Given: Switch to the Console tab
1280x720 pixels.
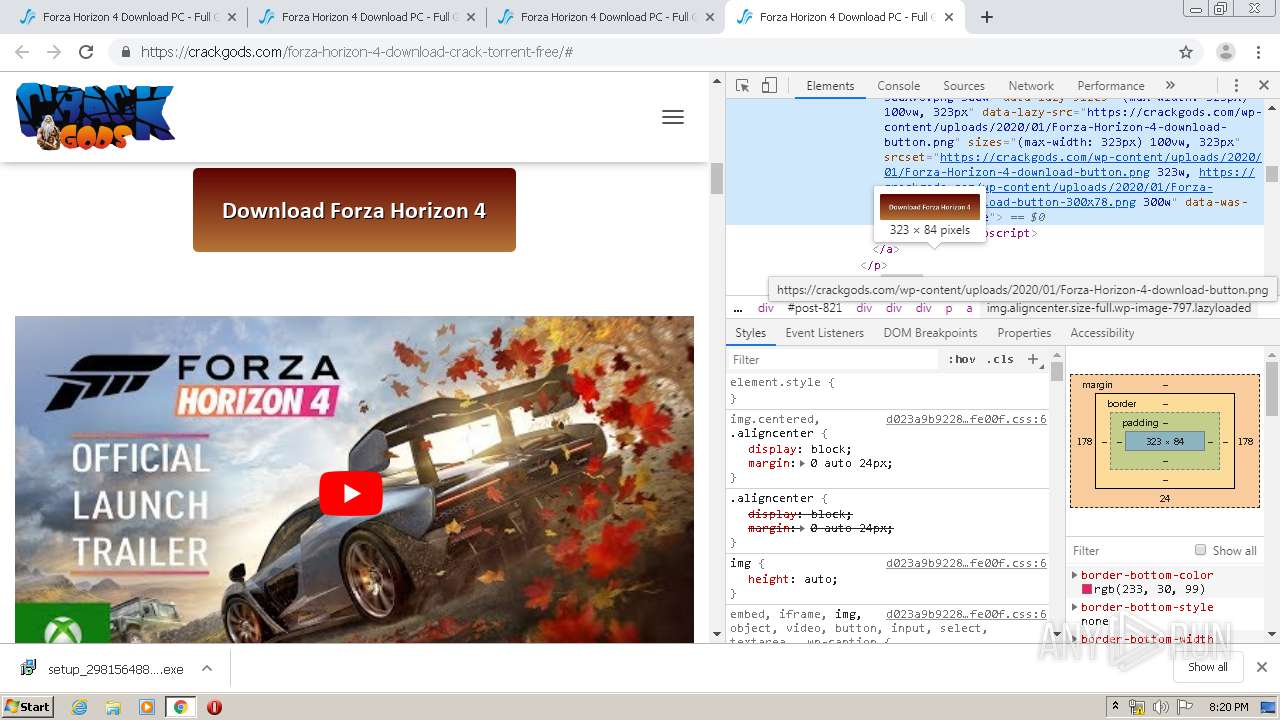Looking at the screenshot, I should click(x=898, y=86).
